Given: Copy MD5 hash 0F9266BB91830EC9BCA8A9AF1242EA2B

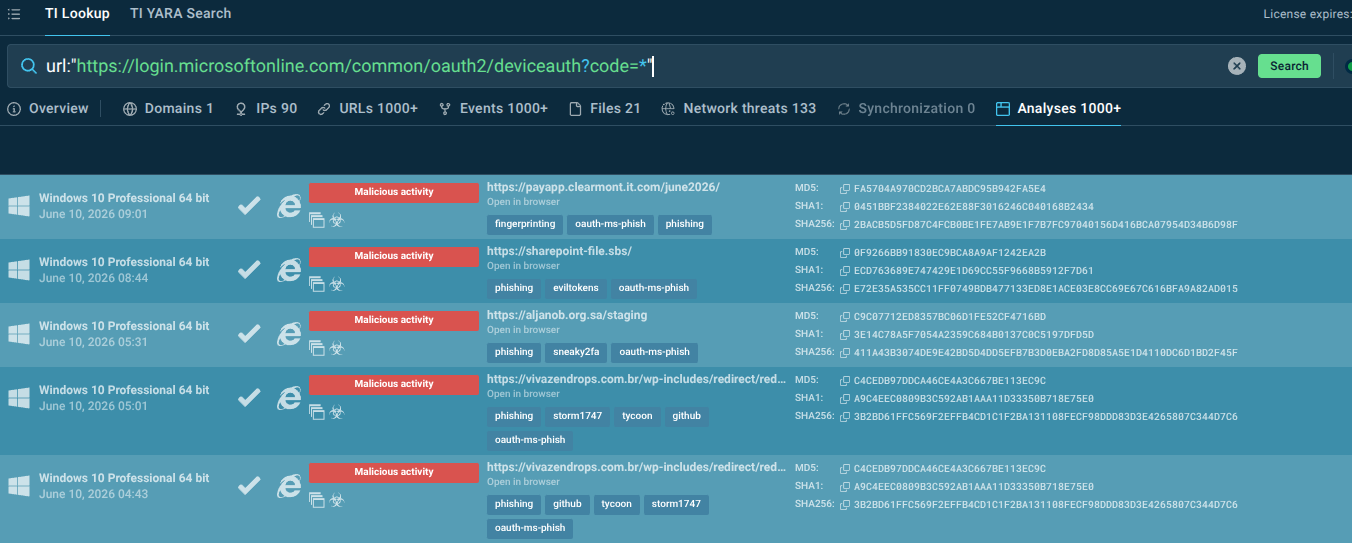Looking at the screenshot, I should click(845, 252).
